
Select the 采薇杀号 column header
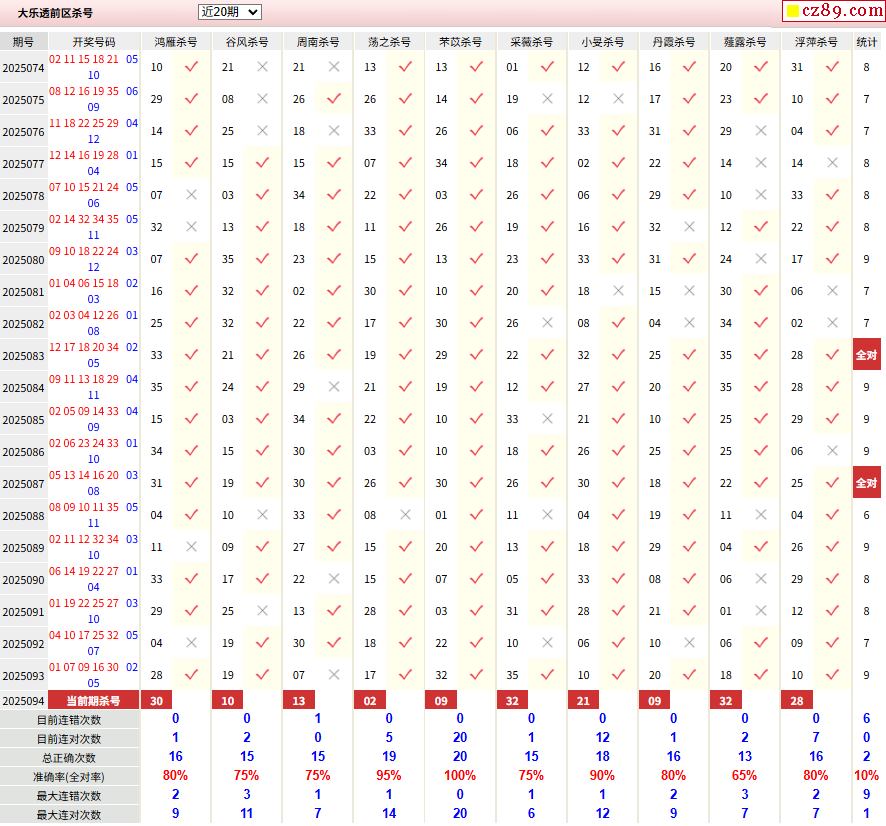click(x=532, y=42)
